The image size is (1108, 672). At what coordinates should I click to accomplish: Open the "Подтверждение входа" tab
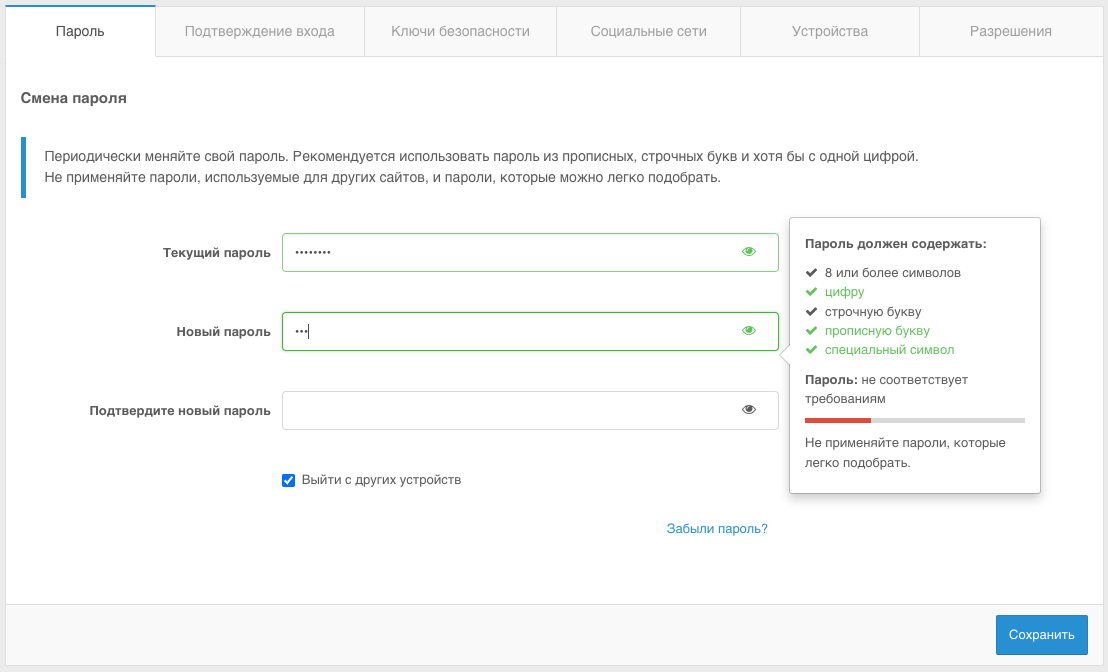click(x=259, y=31)
